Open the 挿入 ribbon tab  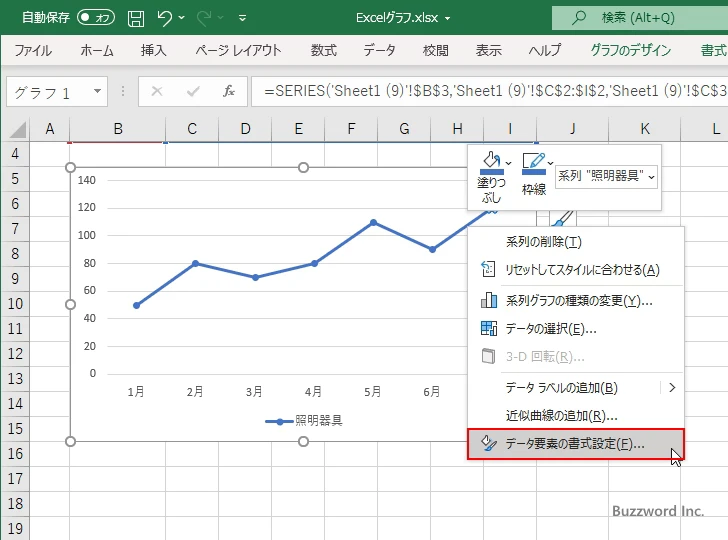[x=153, y=50]
